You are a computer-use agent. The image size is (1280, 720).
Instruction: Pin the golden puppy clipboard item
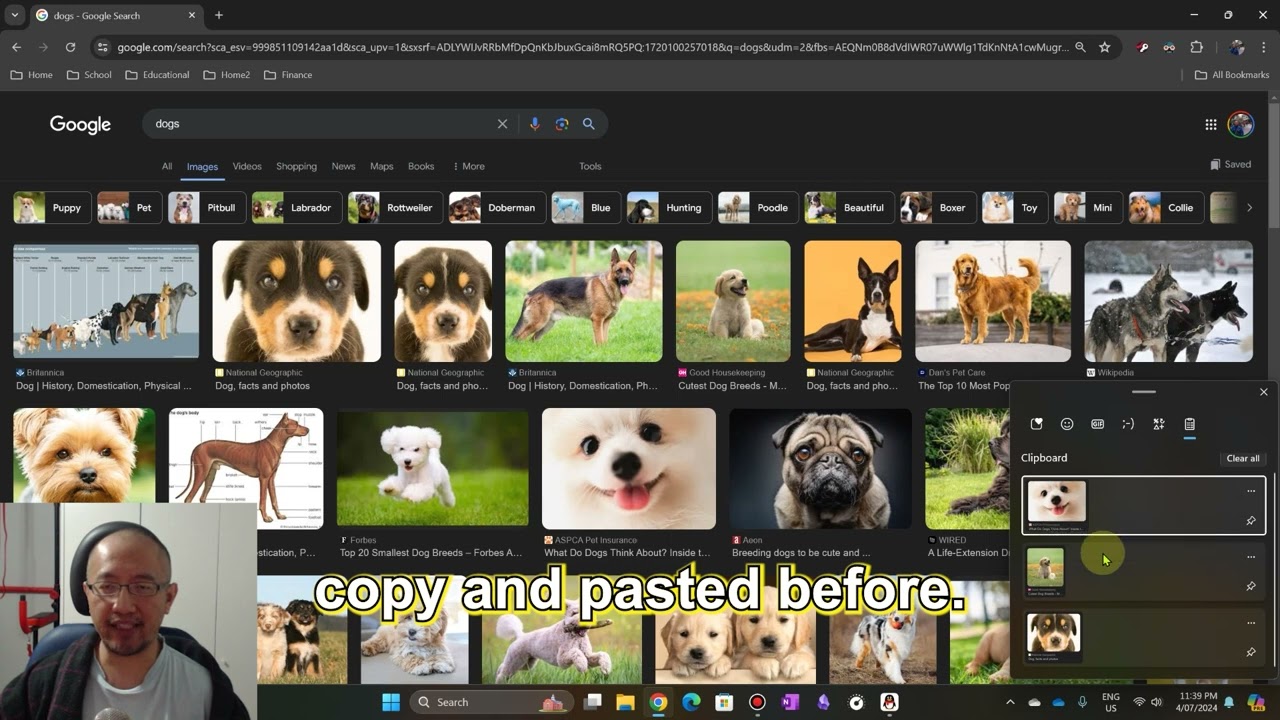1251,586
